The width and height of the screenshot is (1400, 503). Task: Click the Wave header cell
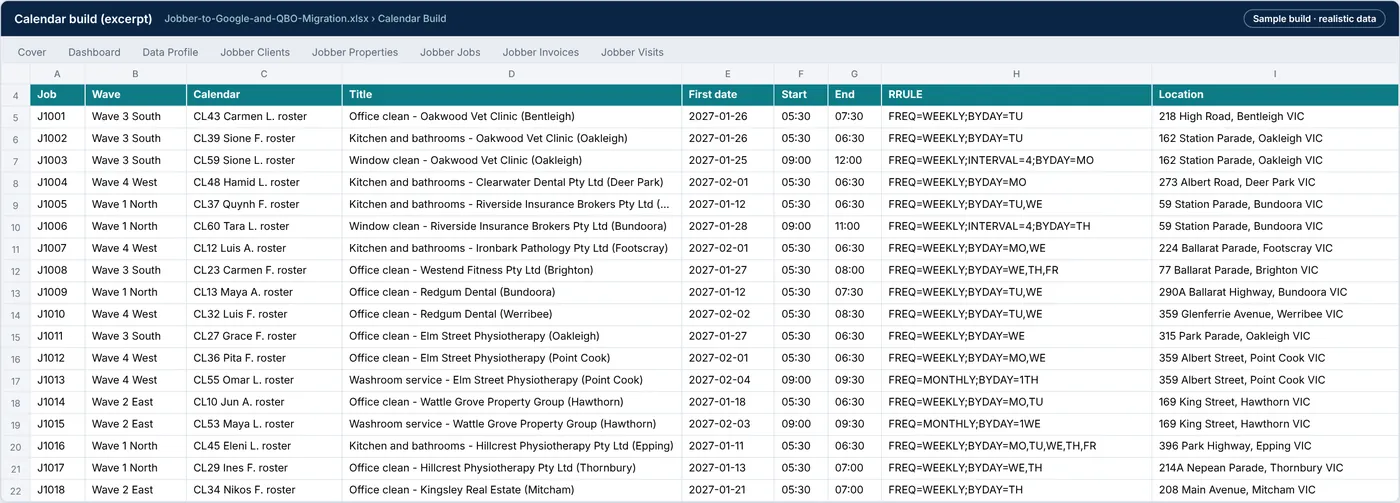[136, 95]
